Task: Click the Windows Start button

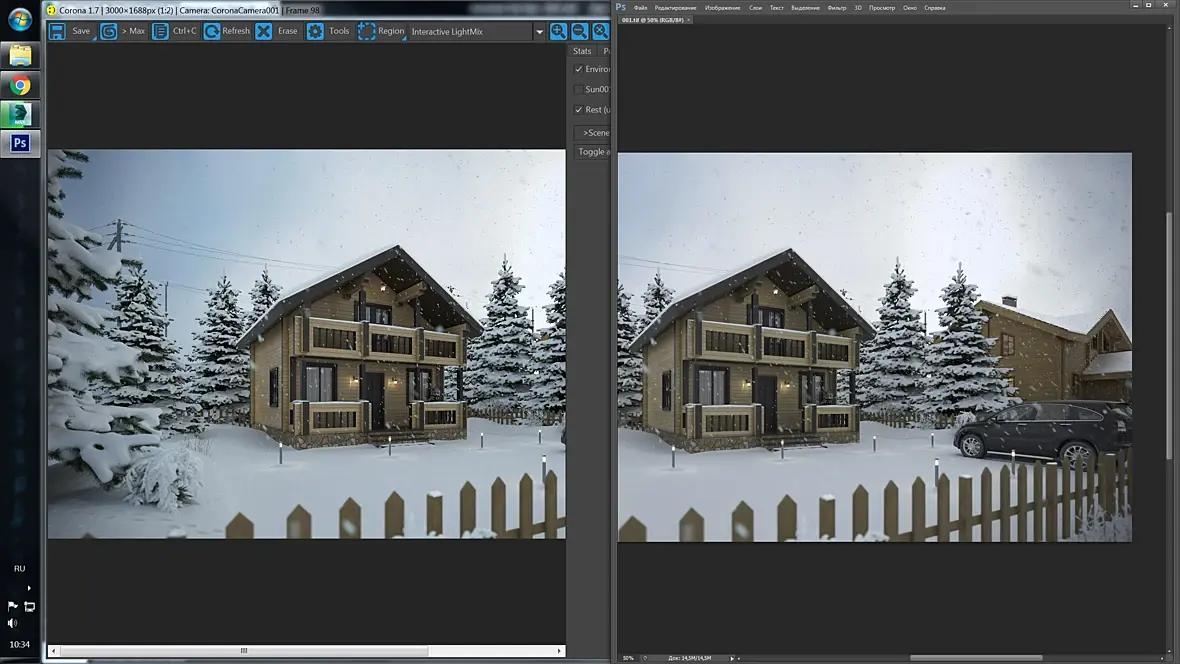Action: (20, 19)
